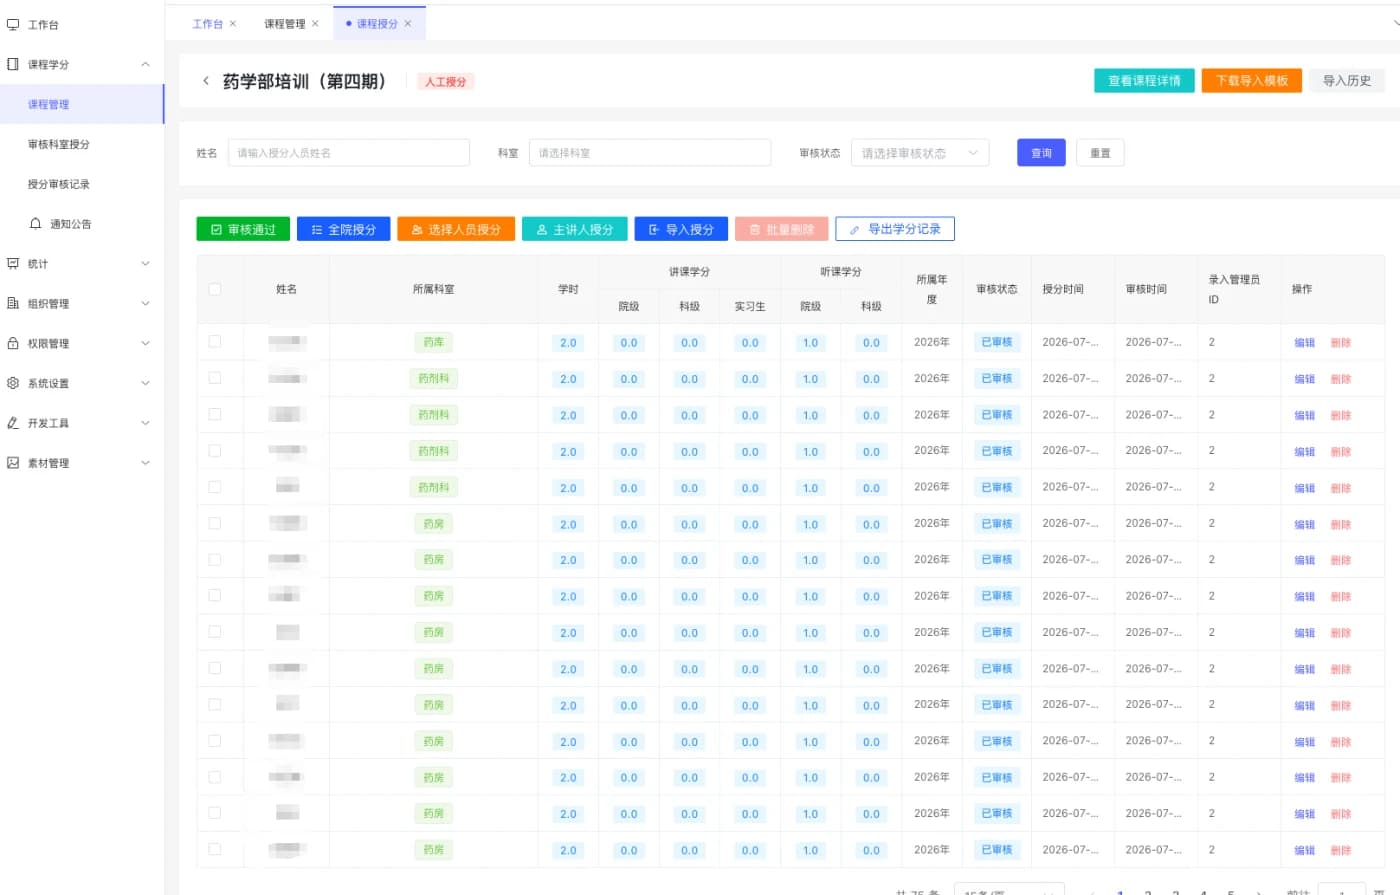Image resolution: width=1400 pixels, height=895 pixels.
Task: Click the 听课学分 group header
Action: pos(841,272)
